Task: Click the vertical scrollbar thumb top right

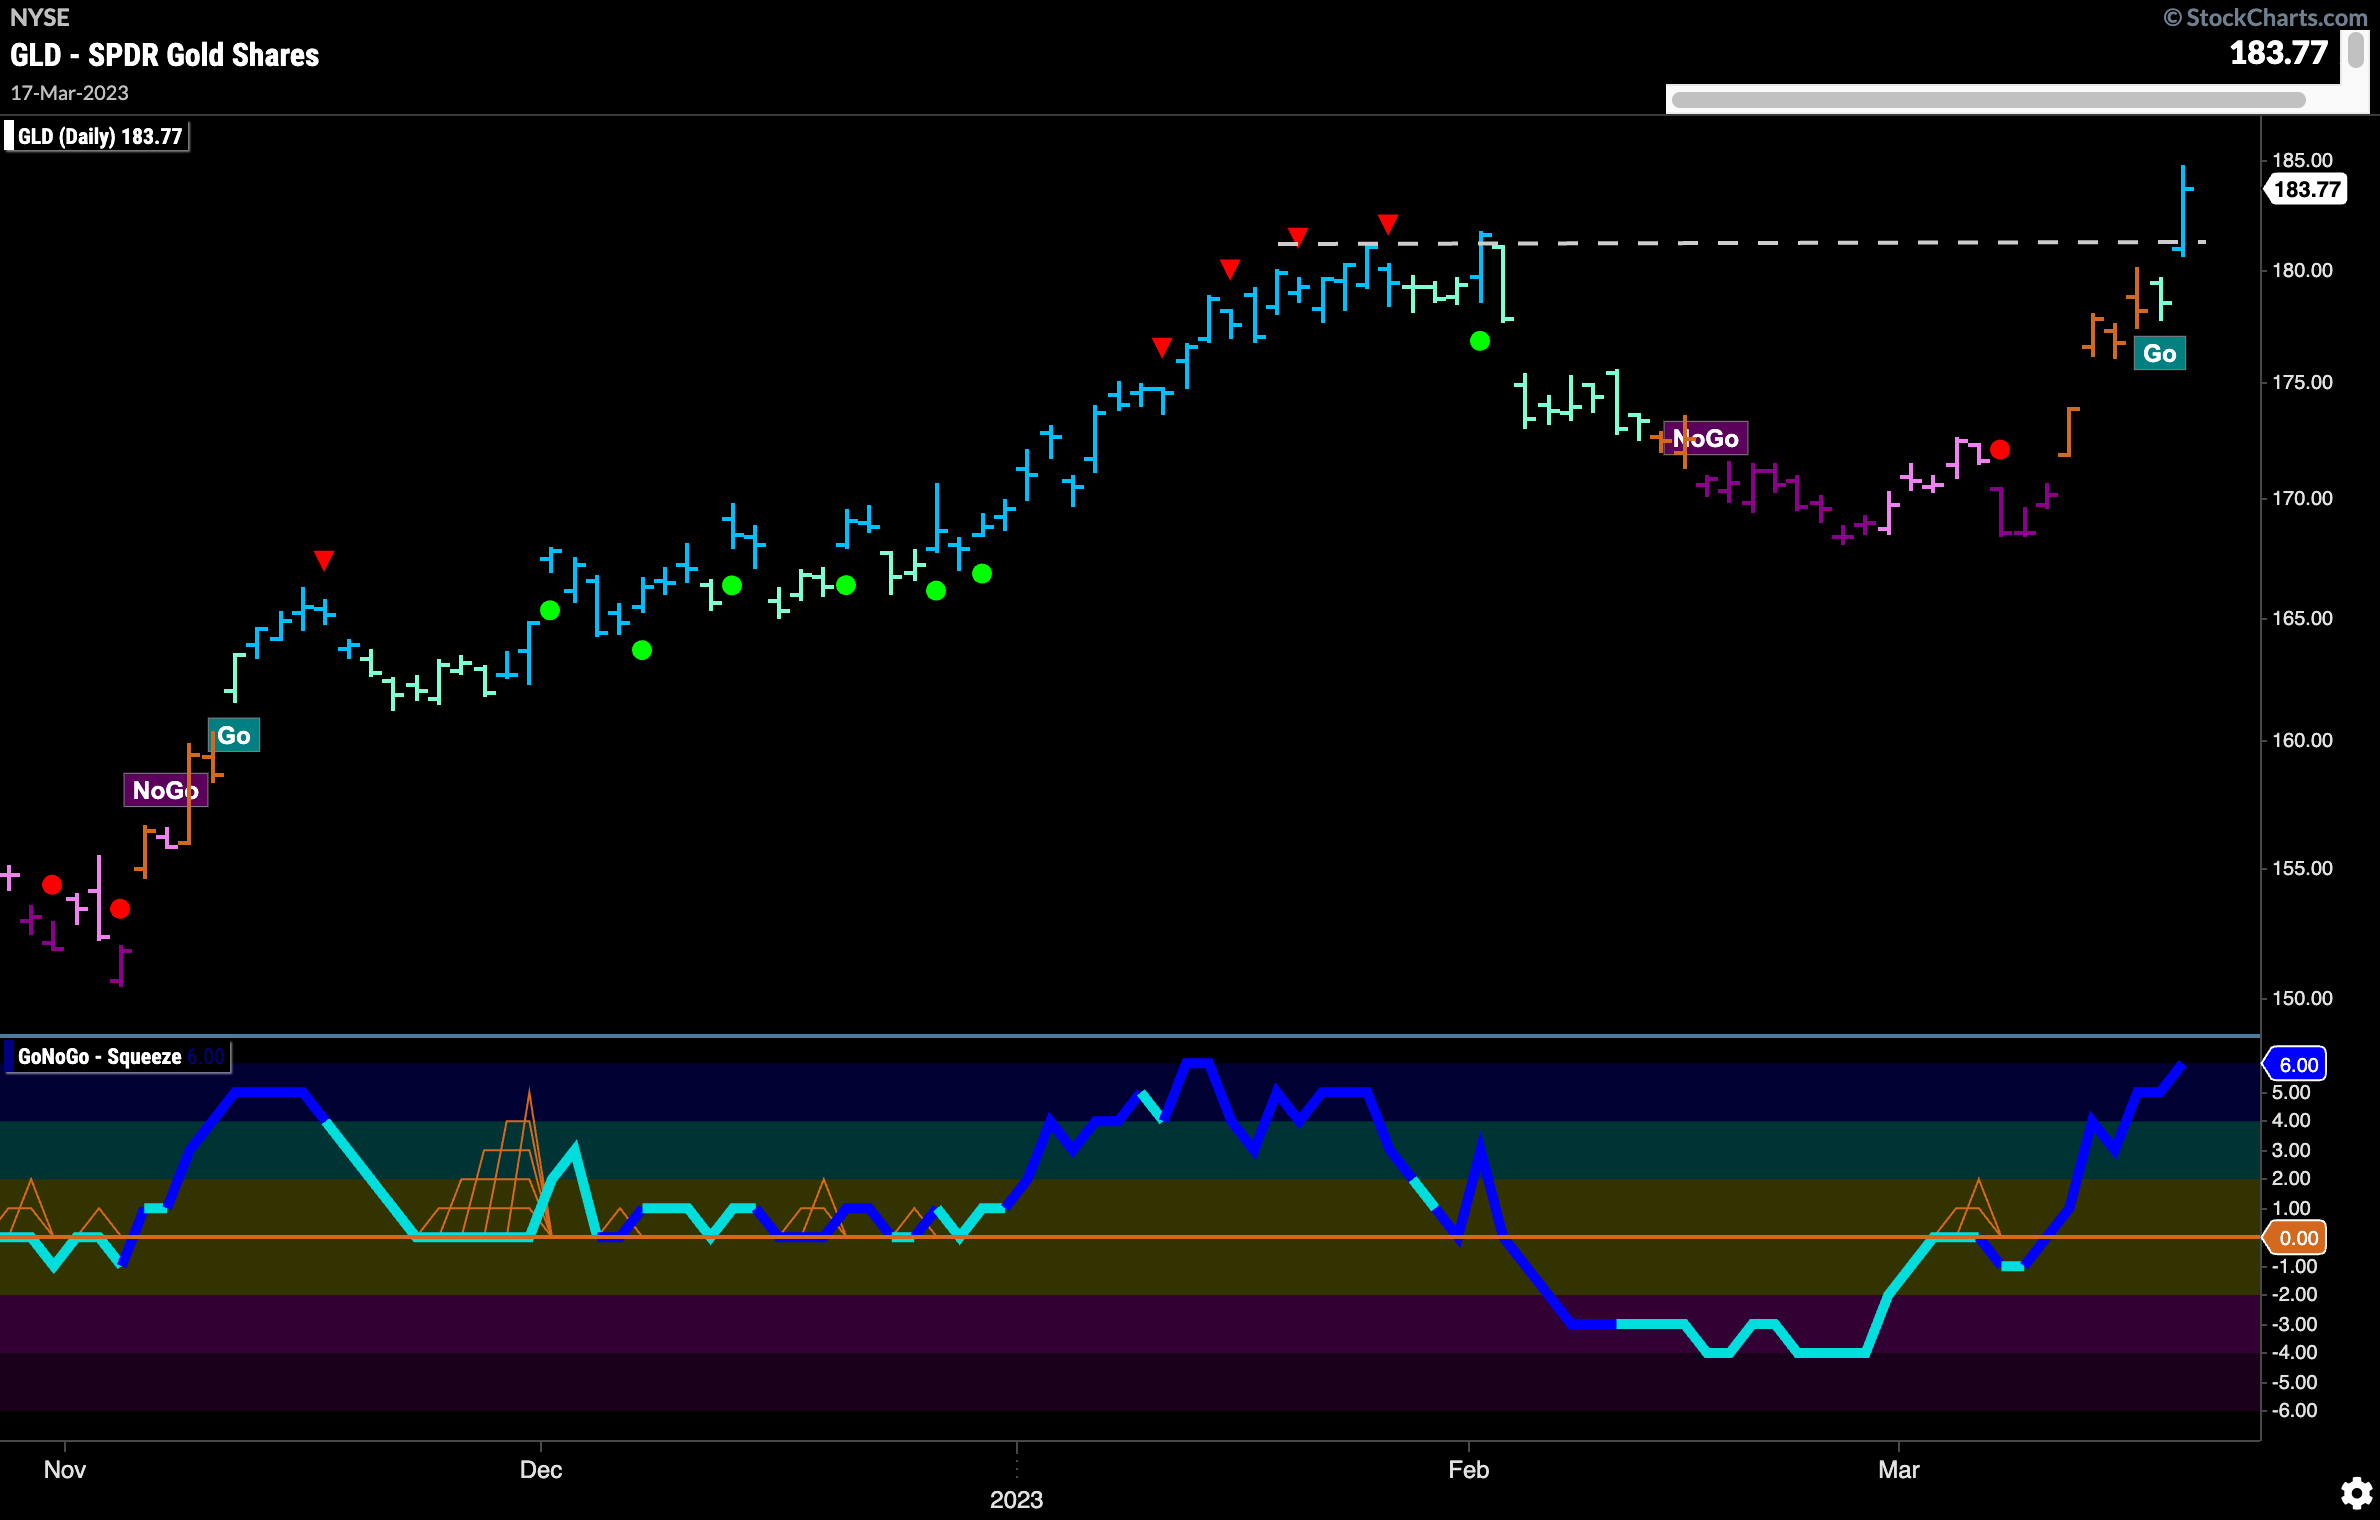Action: coord(2357,49)
